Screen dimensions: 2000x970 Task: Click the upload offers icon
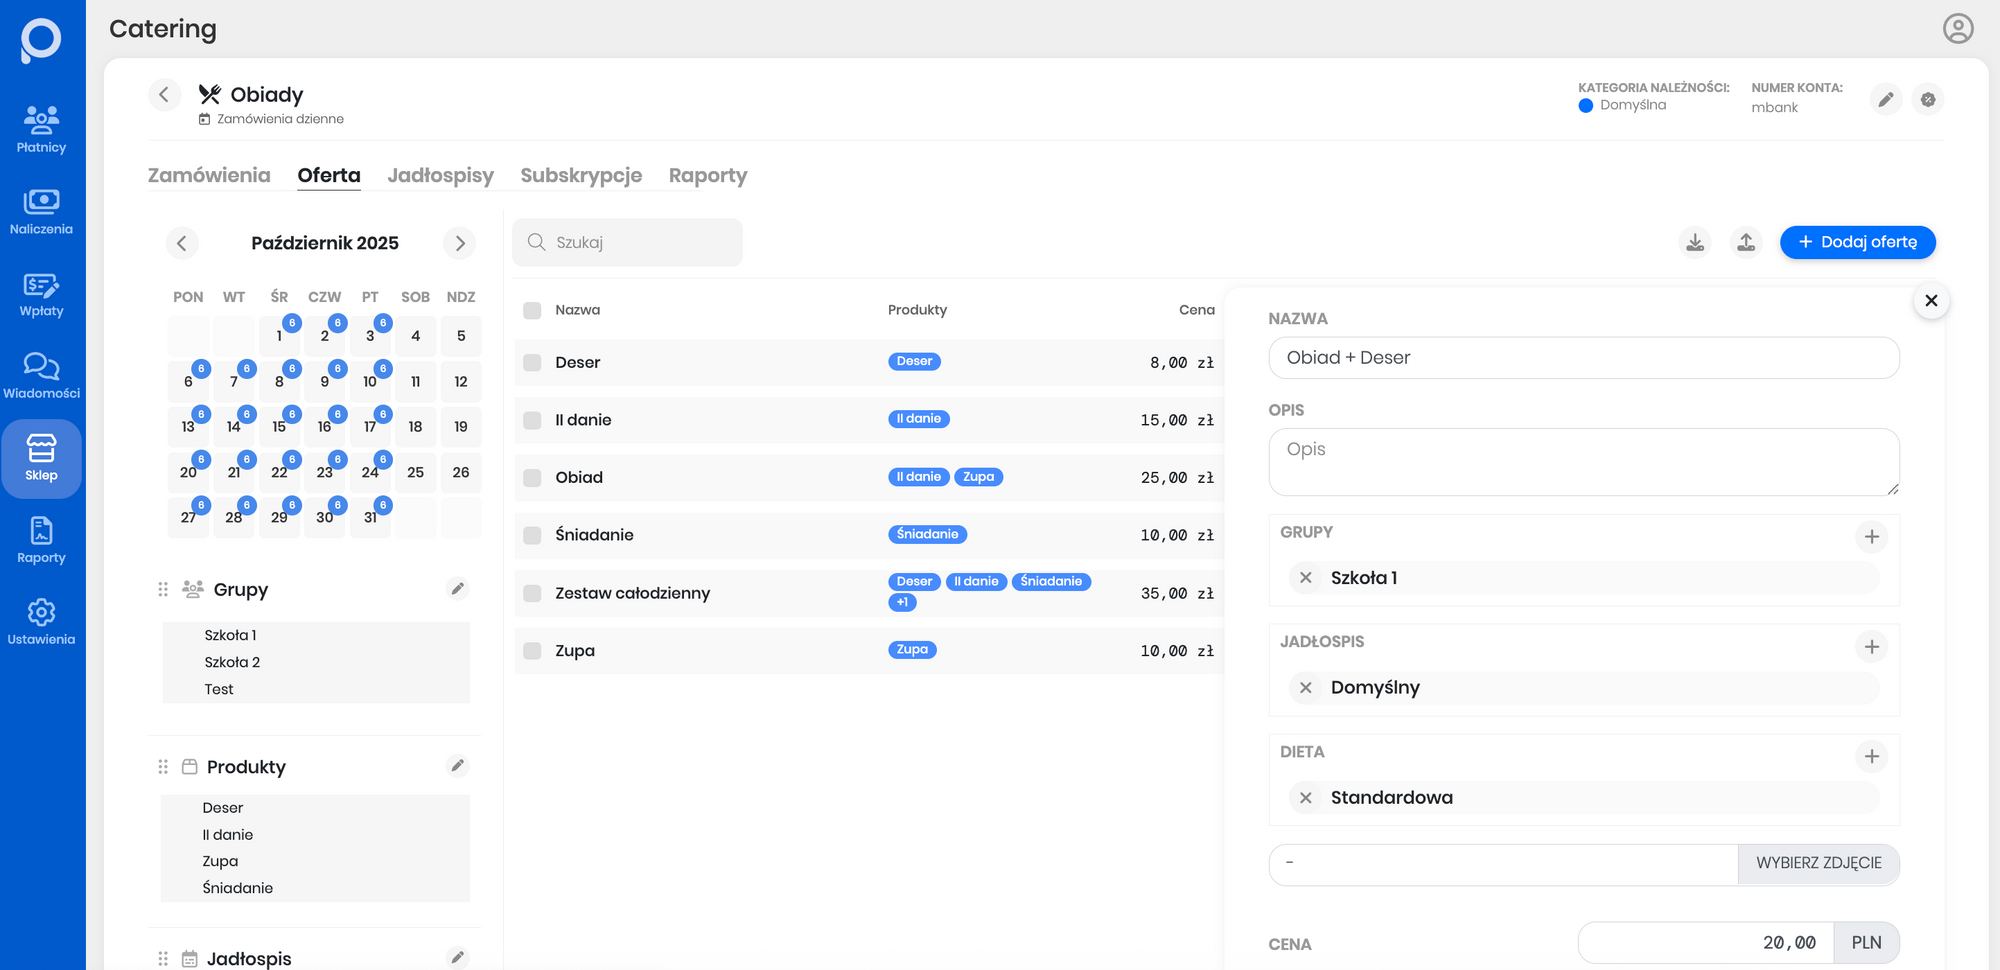tap(1746, 242)
